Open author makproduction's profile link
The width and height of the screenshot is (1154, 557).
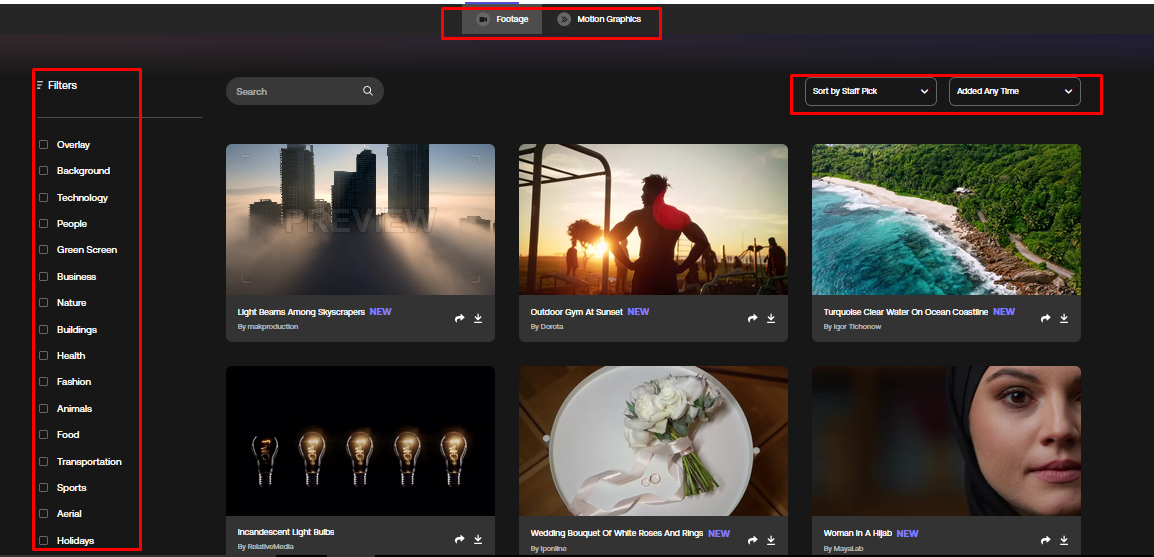pyautogui.click(x=272, y=327)
